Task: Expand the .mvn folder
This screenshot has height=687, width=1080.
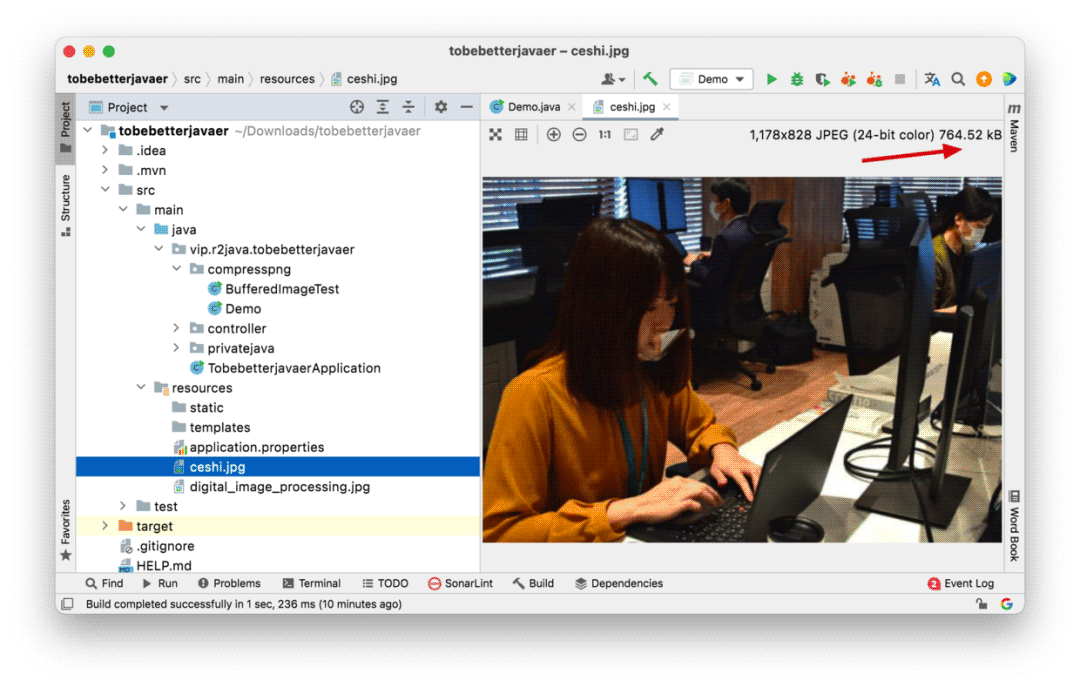Action: [105, 170]
